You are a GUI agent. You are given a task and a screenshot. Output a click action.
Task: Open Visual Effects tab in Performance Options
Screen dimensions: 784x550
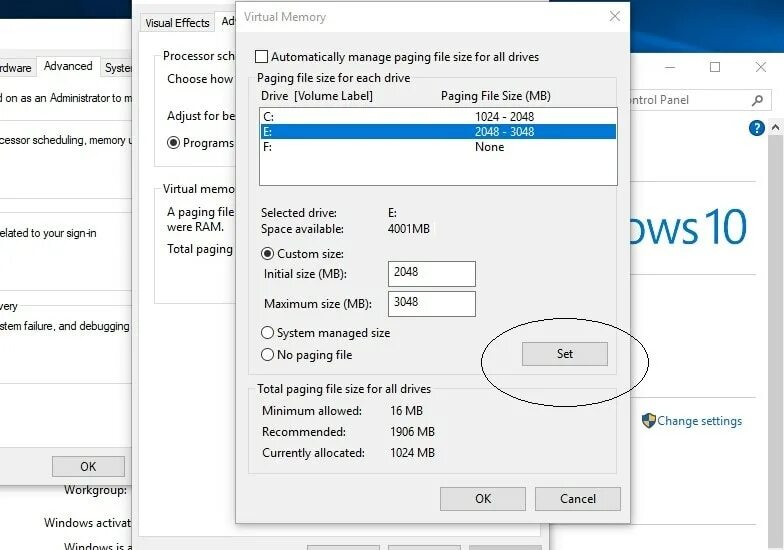(177, 23)
